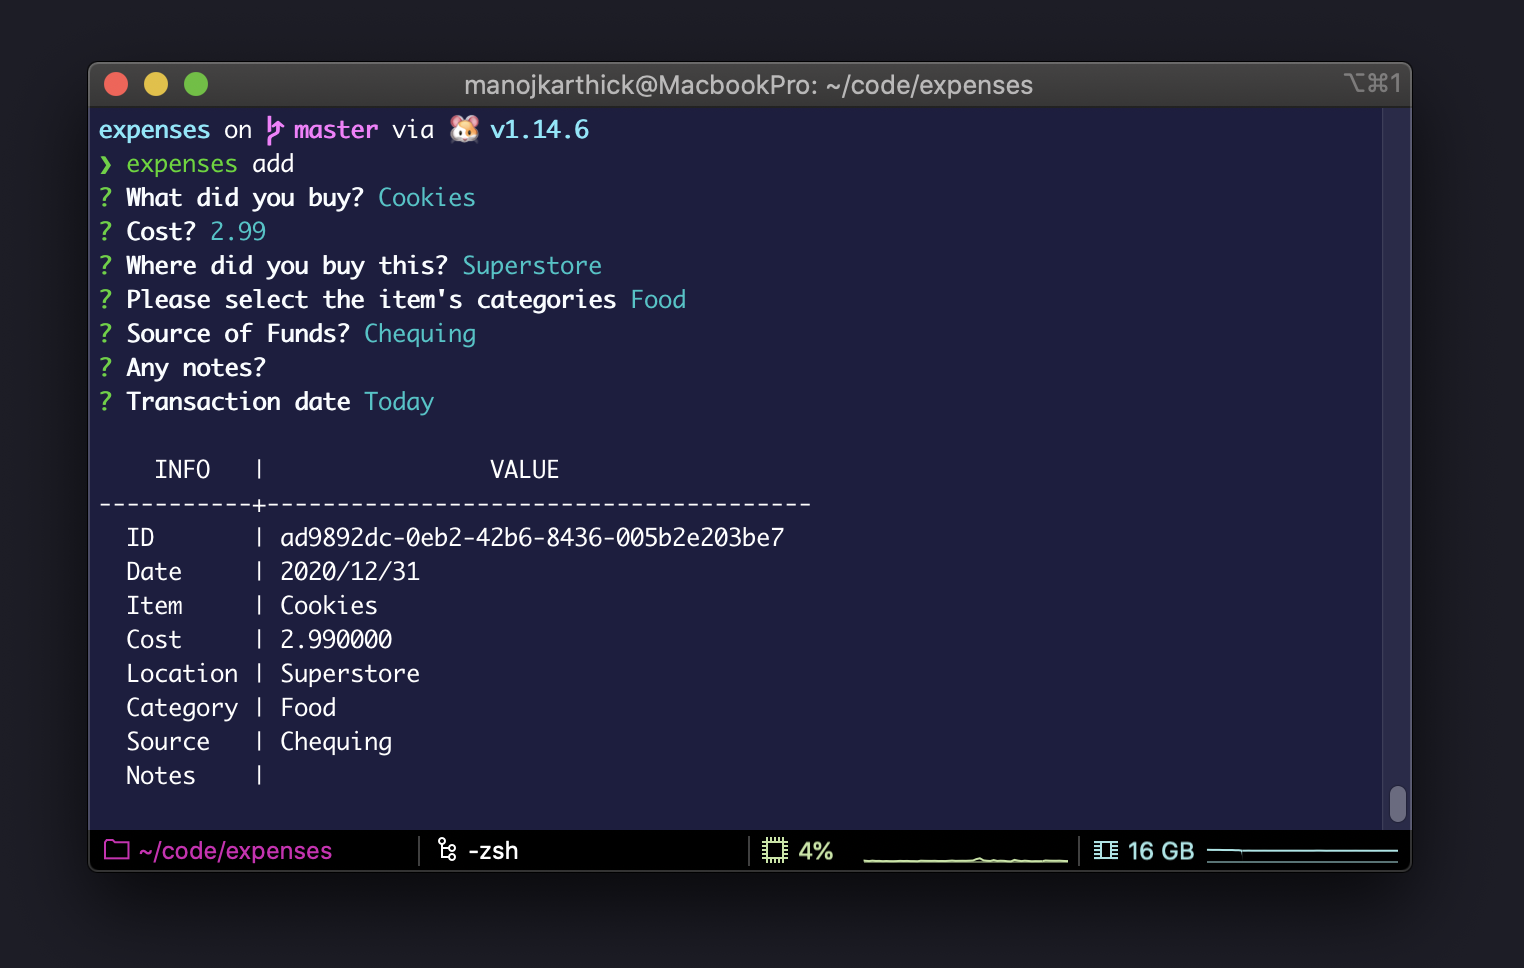Click the shell process icon beside -zsh
This screenshot has height=968, width=1524.
pyautogui.click(x=448, y=850)
